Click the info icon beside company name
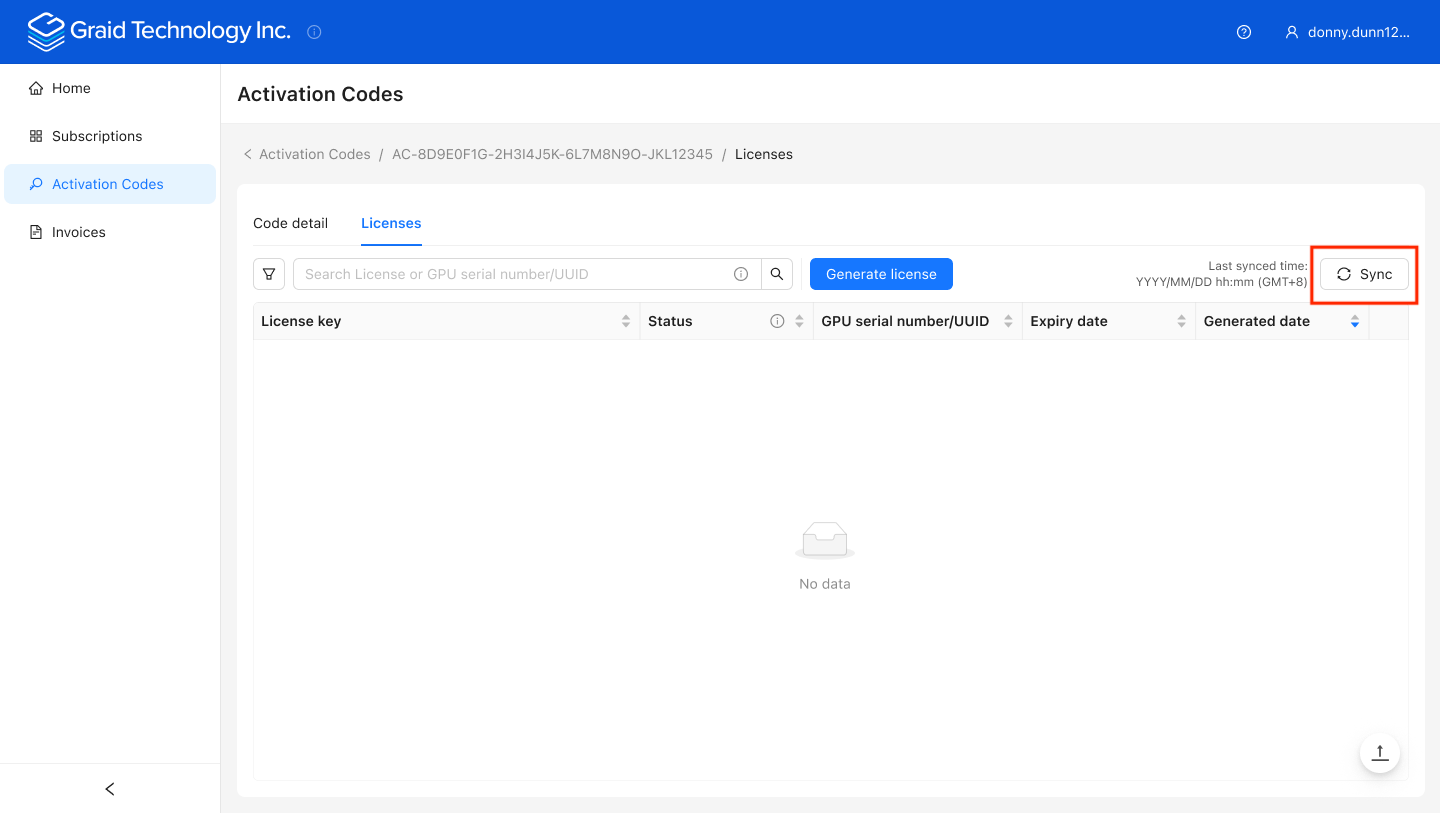 (314, 32)
